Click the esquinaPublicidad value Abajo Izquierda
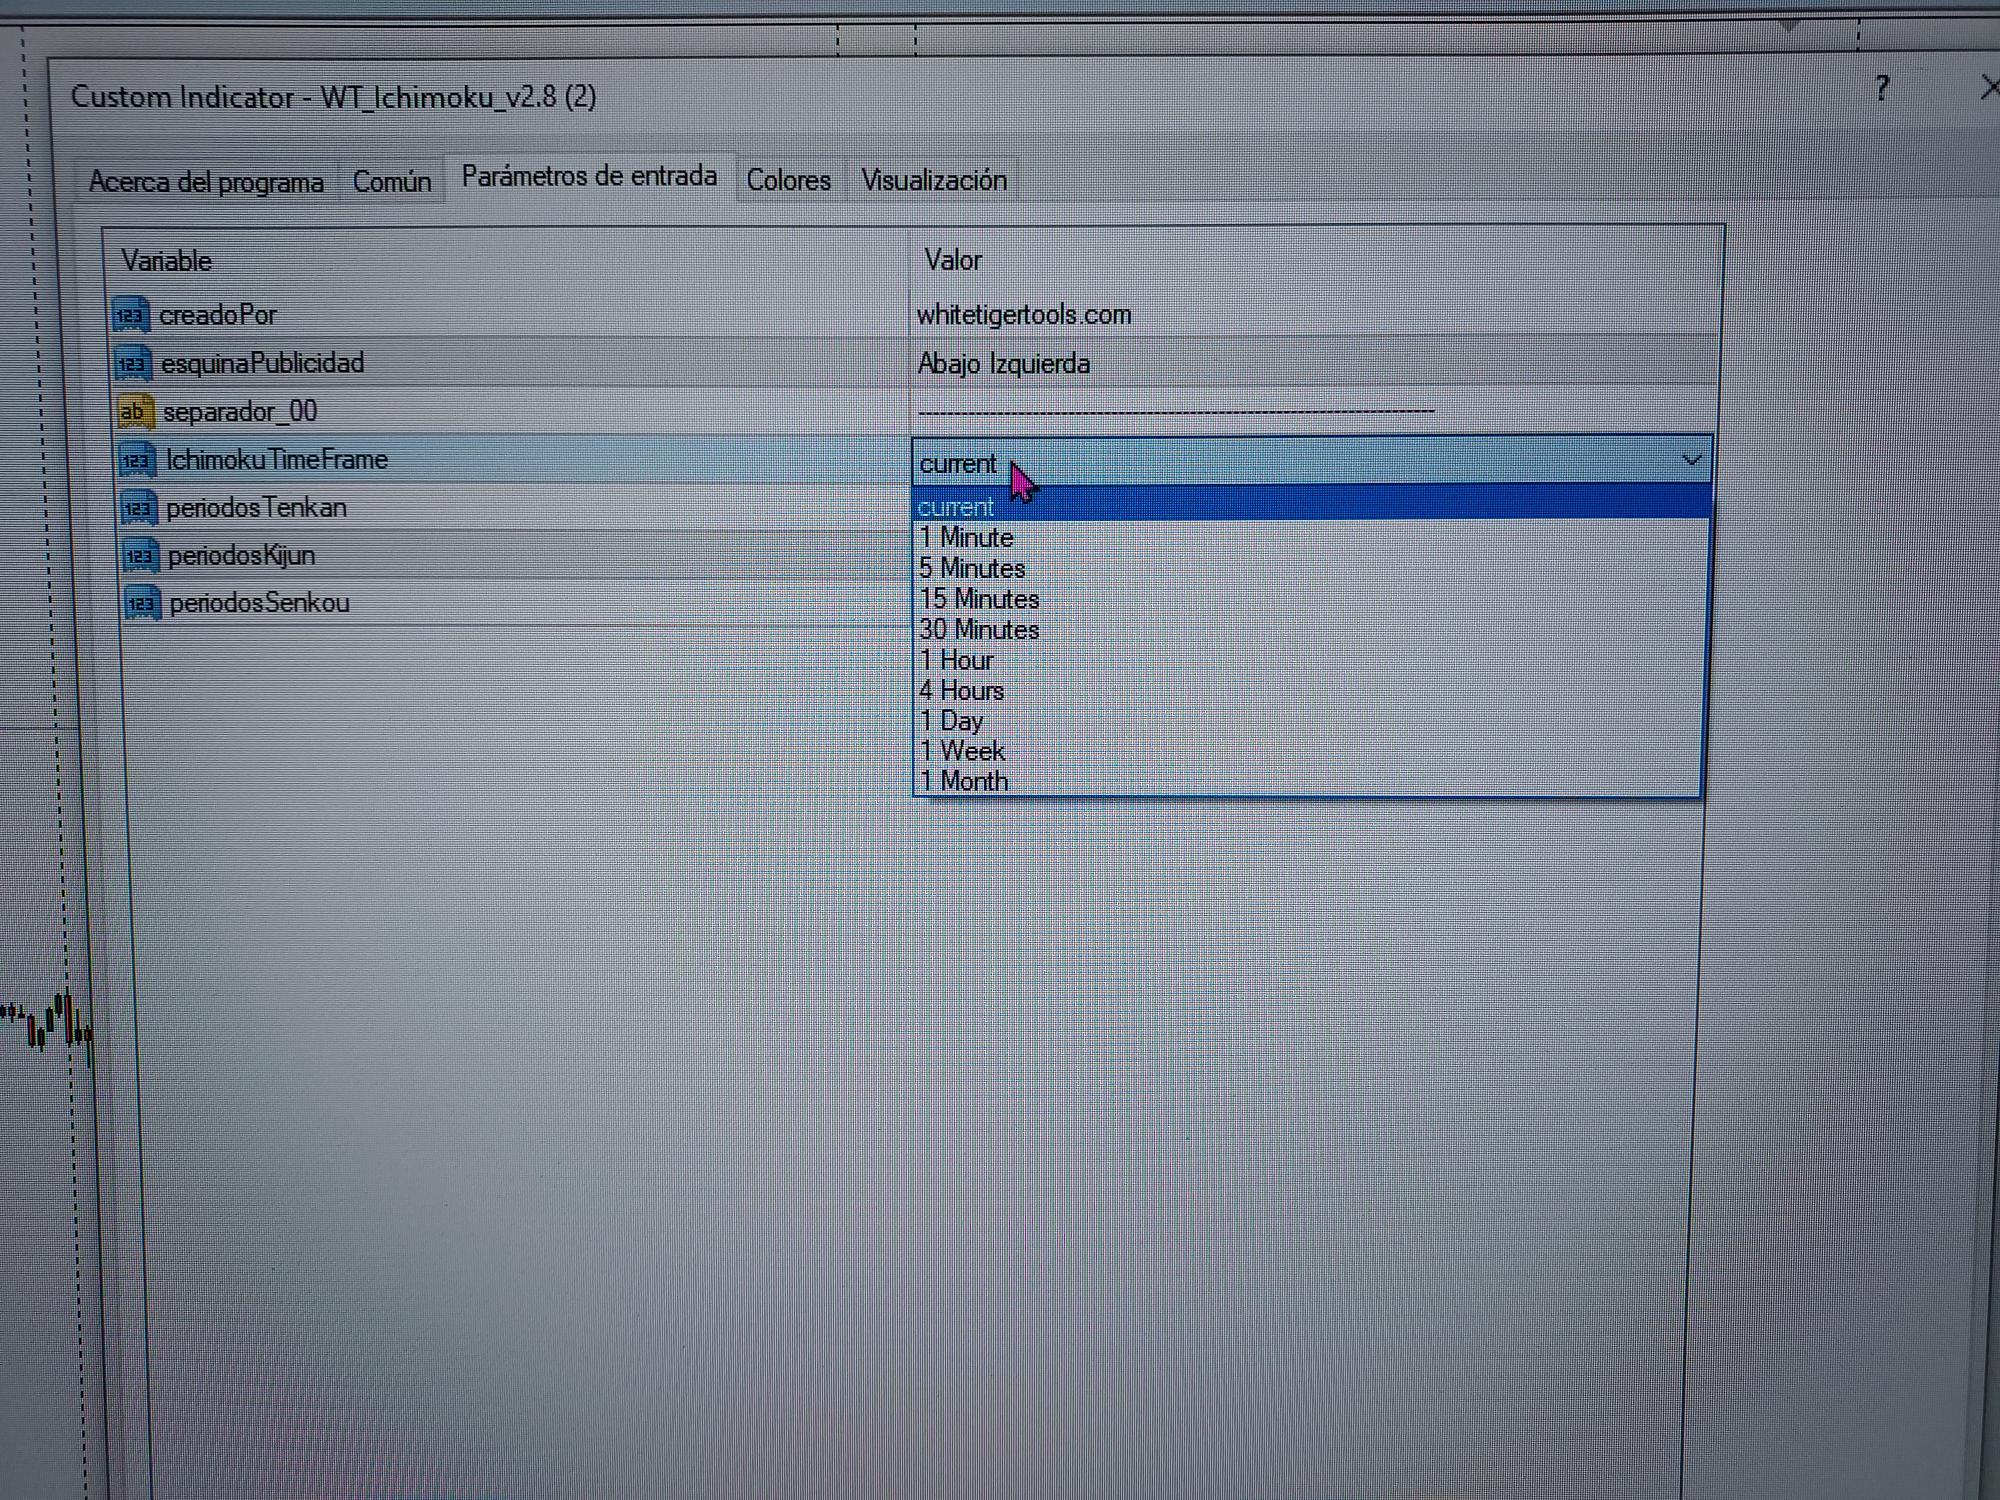 (1003, 364)
